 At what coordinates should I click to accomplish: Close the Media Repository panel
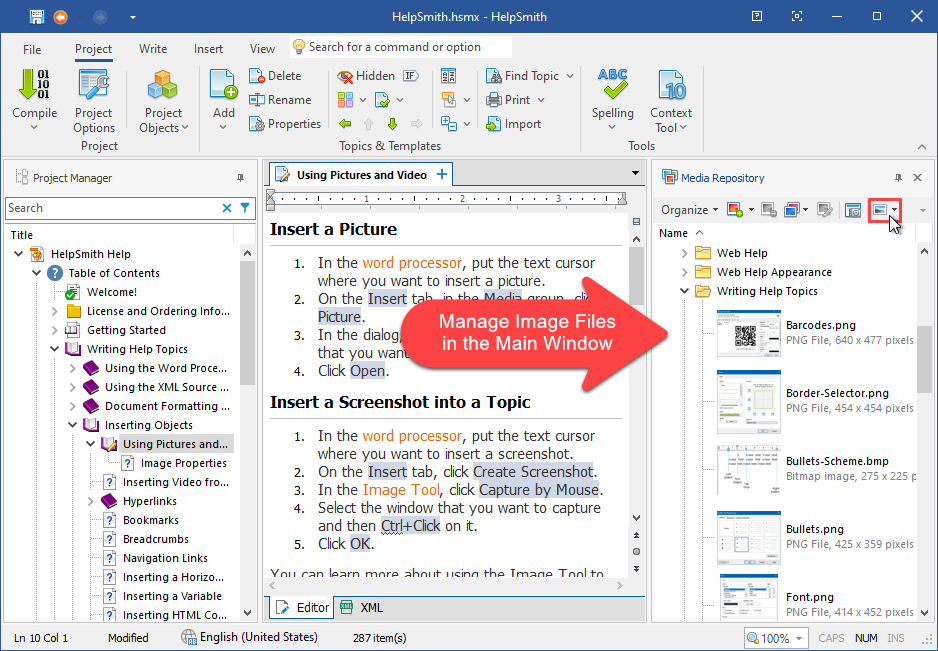tap(917, 178)
